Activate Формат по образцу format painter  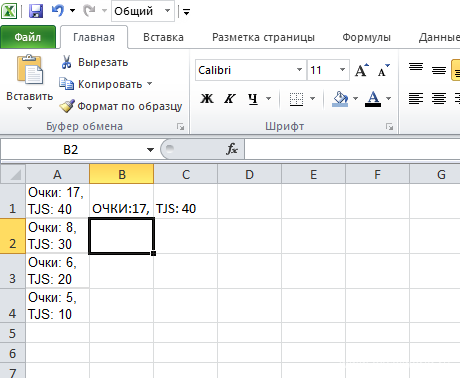tap(121, 106)
